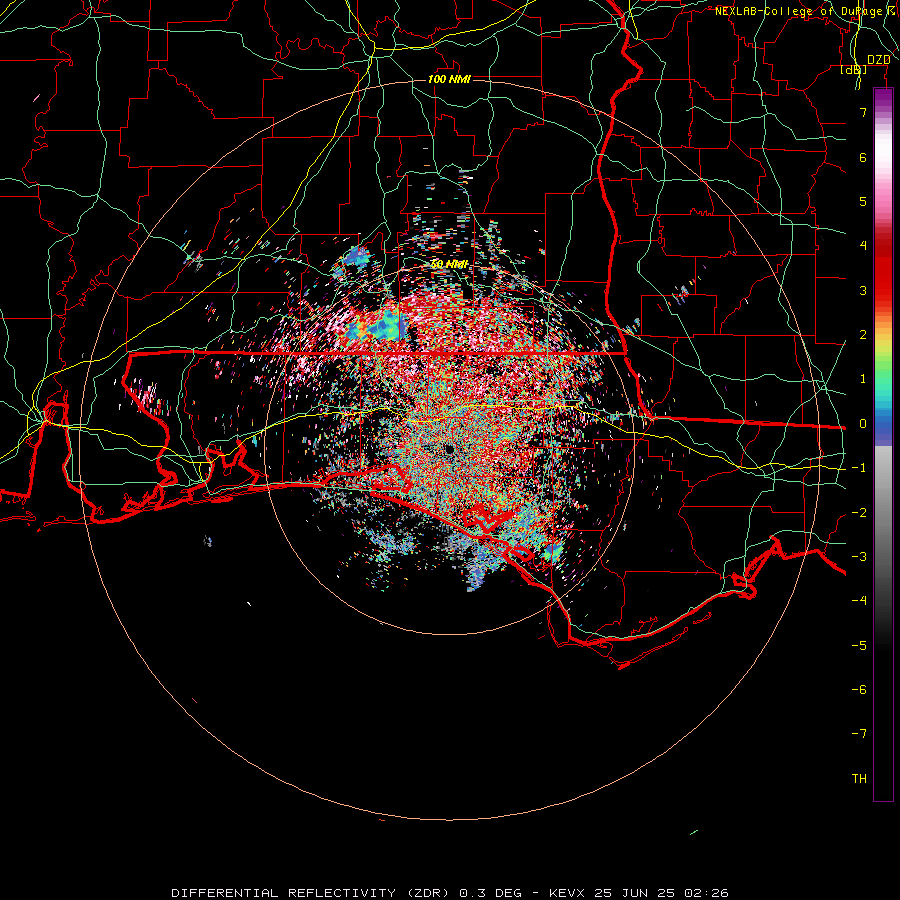Click the "TH" label on the color scale
Image resolution: width=900 pixels, height=900 pixels.
[x=859, y=779]
